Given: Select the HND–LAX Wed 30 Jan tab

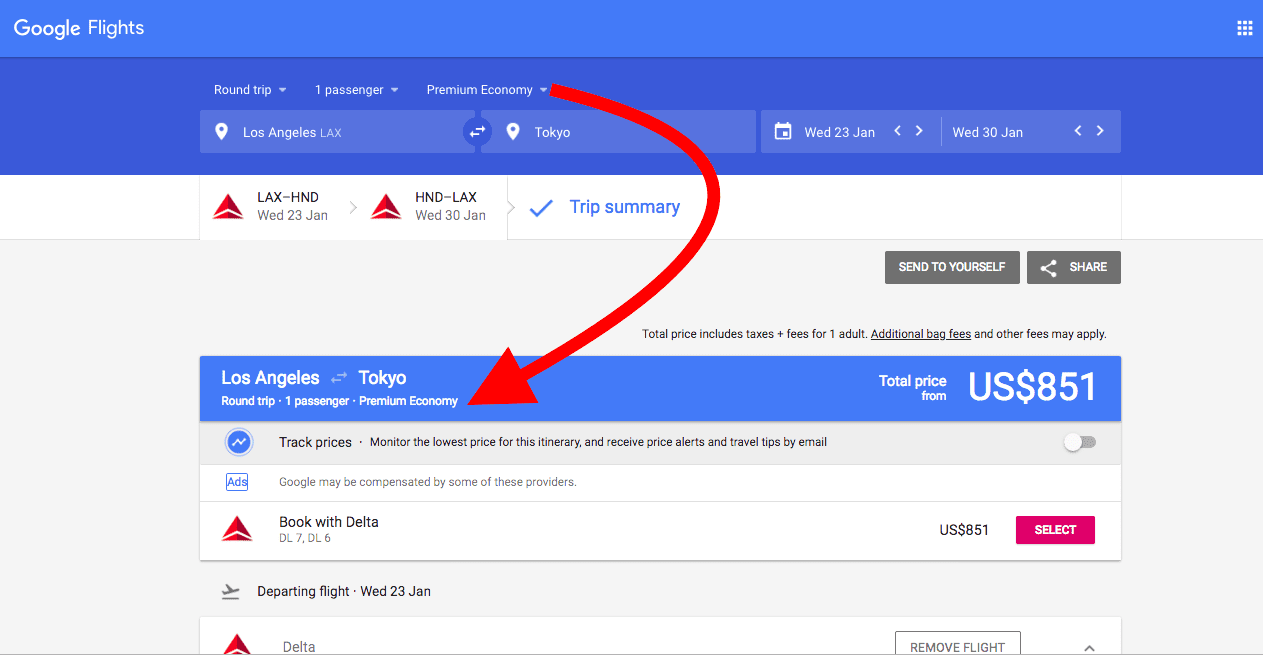Looking at the screenshot, I should point(431,207).
